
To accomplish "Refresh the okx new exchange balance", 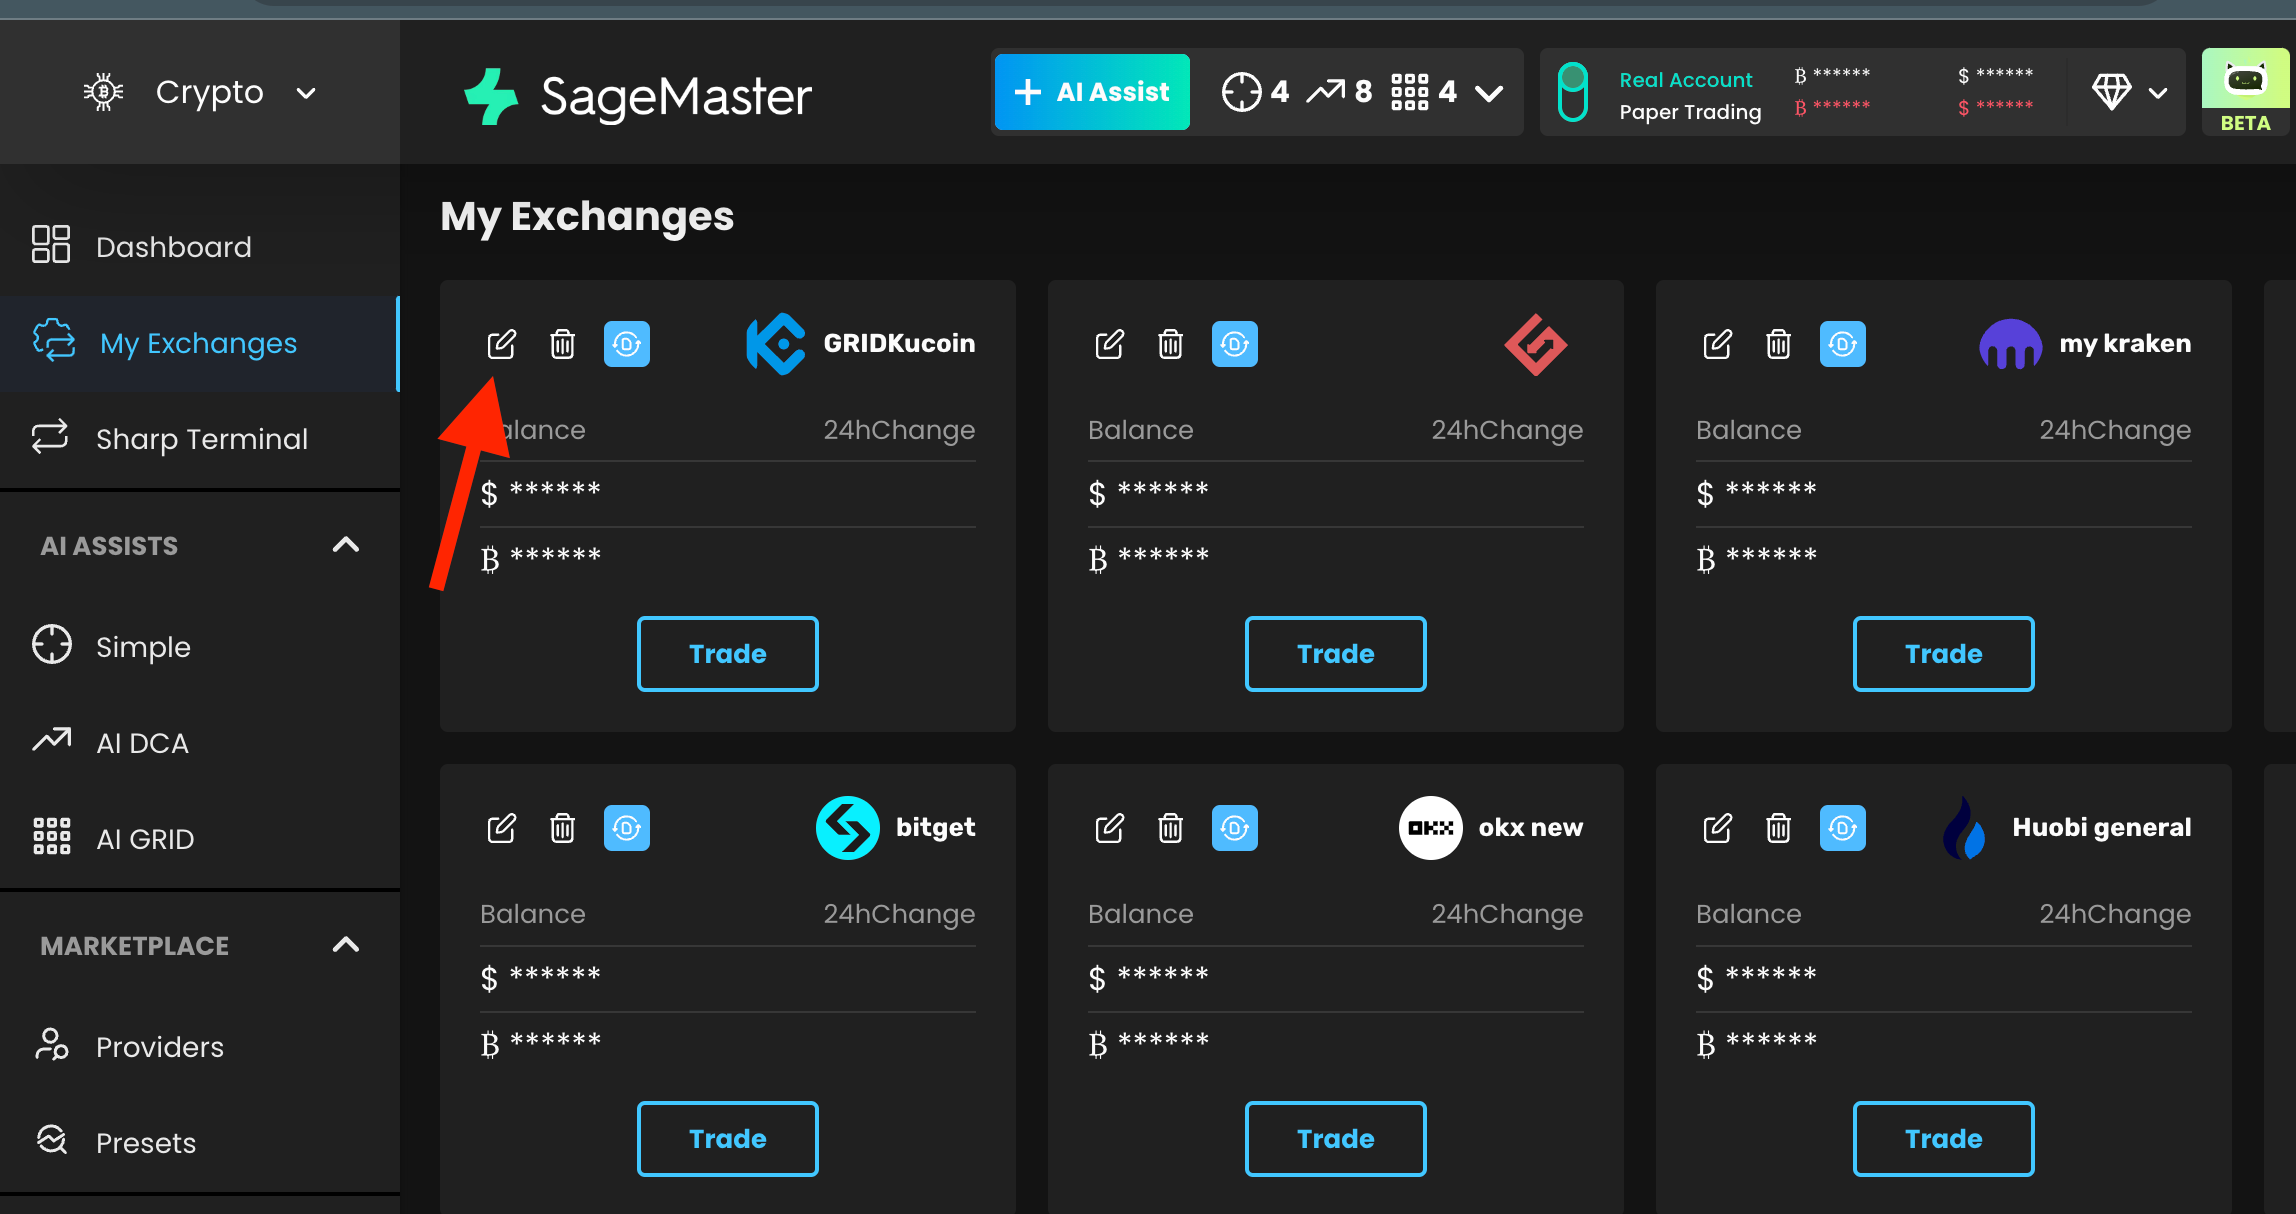I will click(1235, 828).
